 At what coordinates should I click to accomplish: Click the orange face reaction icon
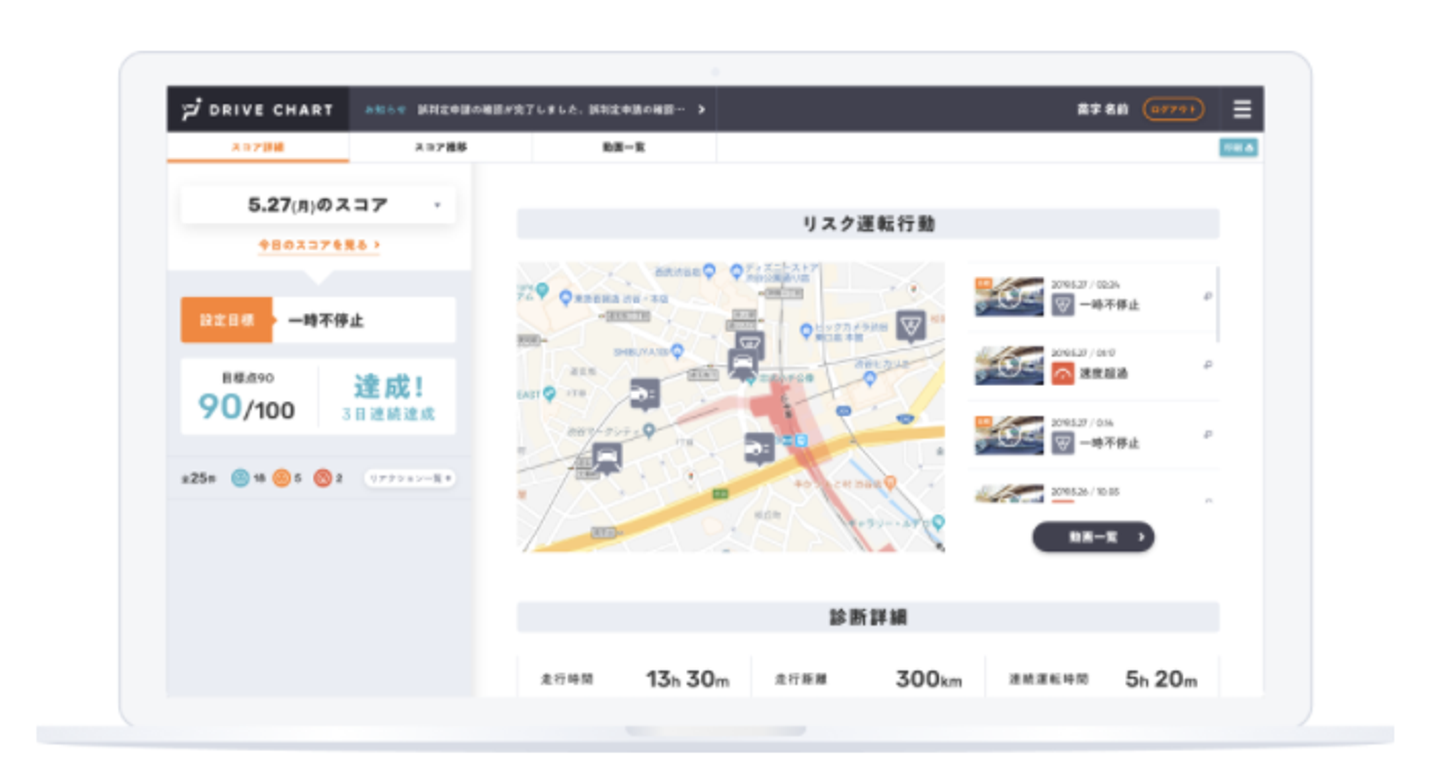pos(281,478)
